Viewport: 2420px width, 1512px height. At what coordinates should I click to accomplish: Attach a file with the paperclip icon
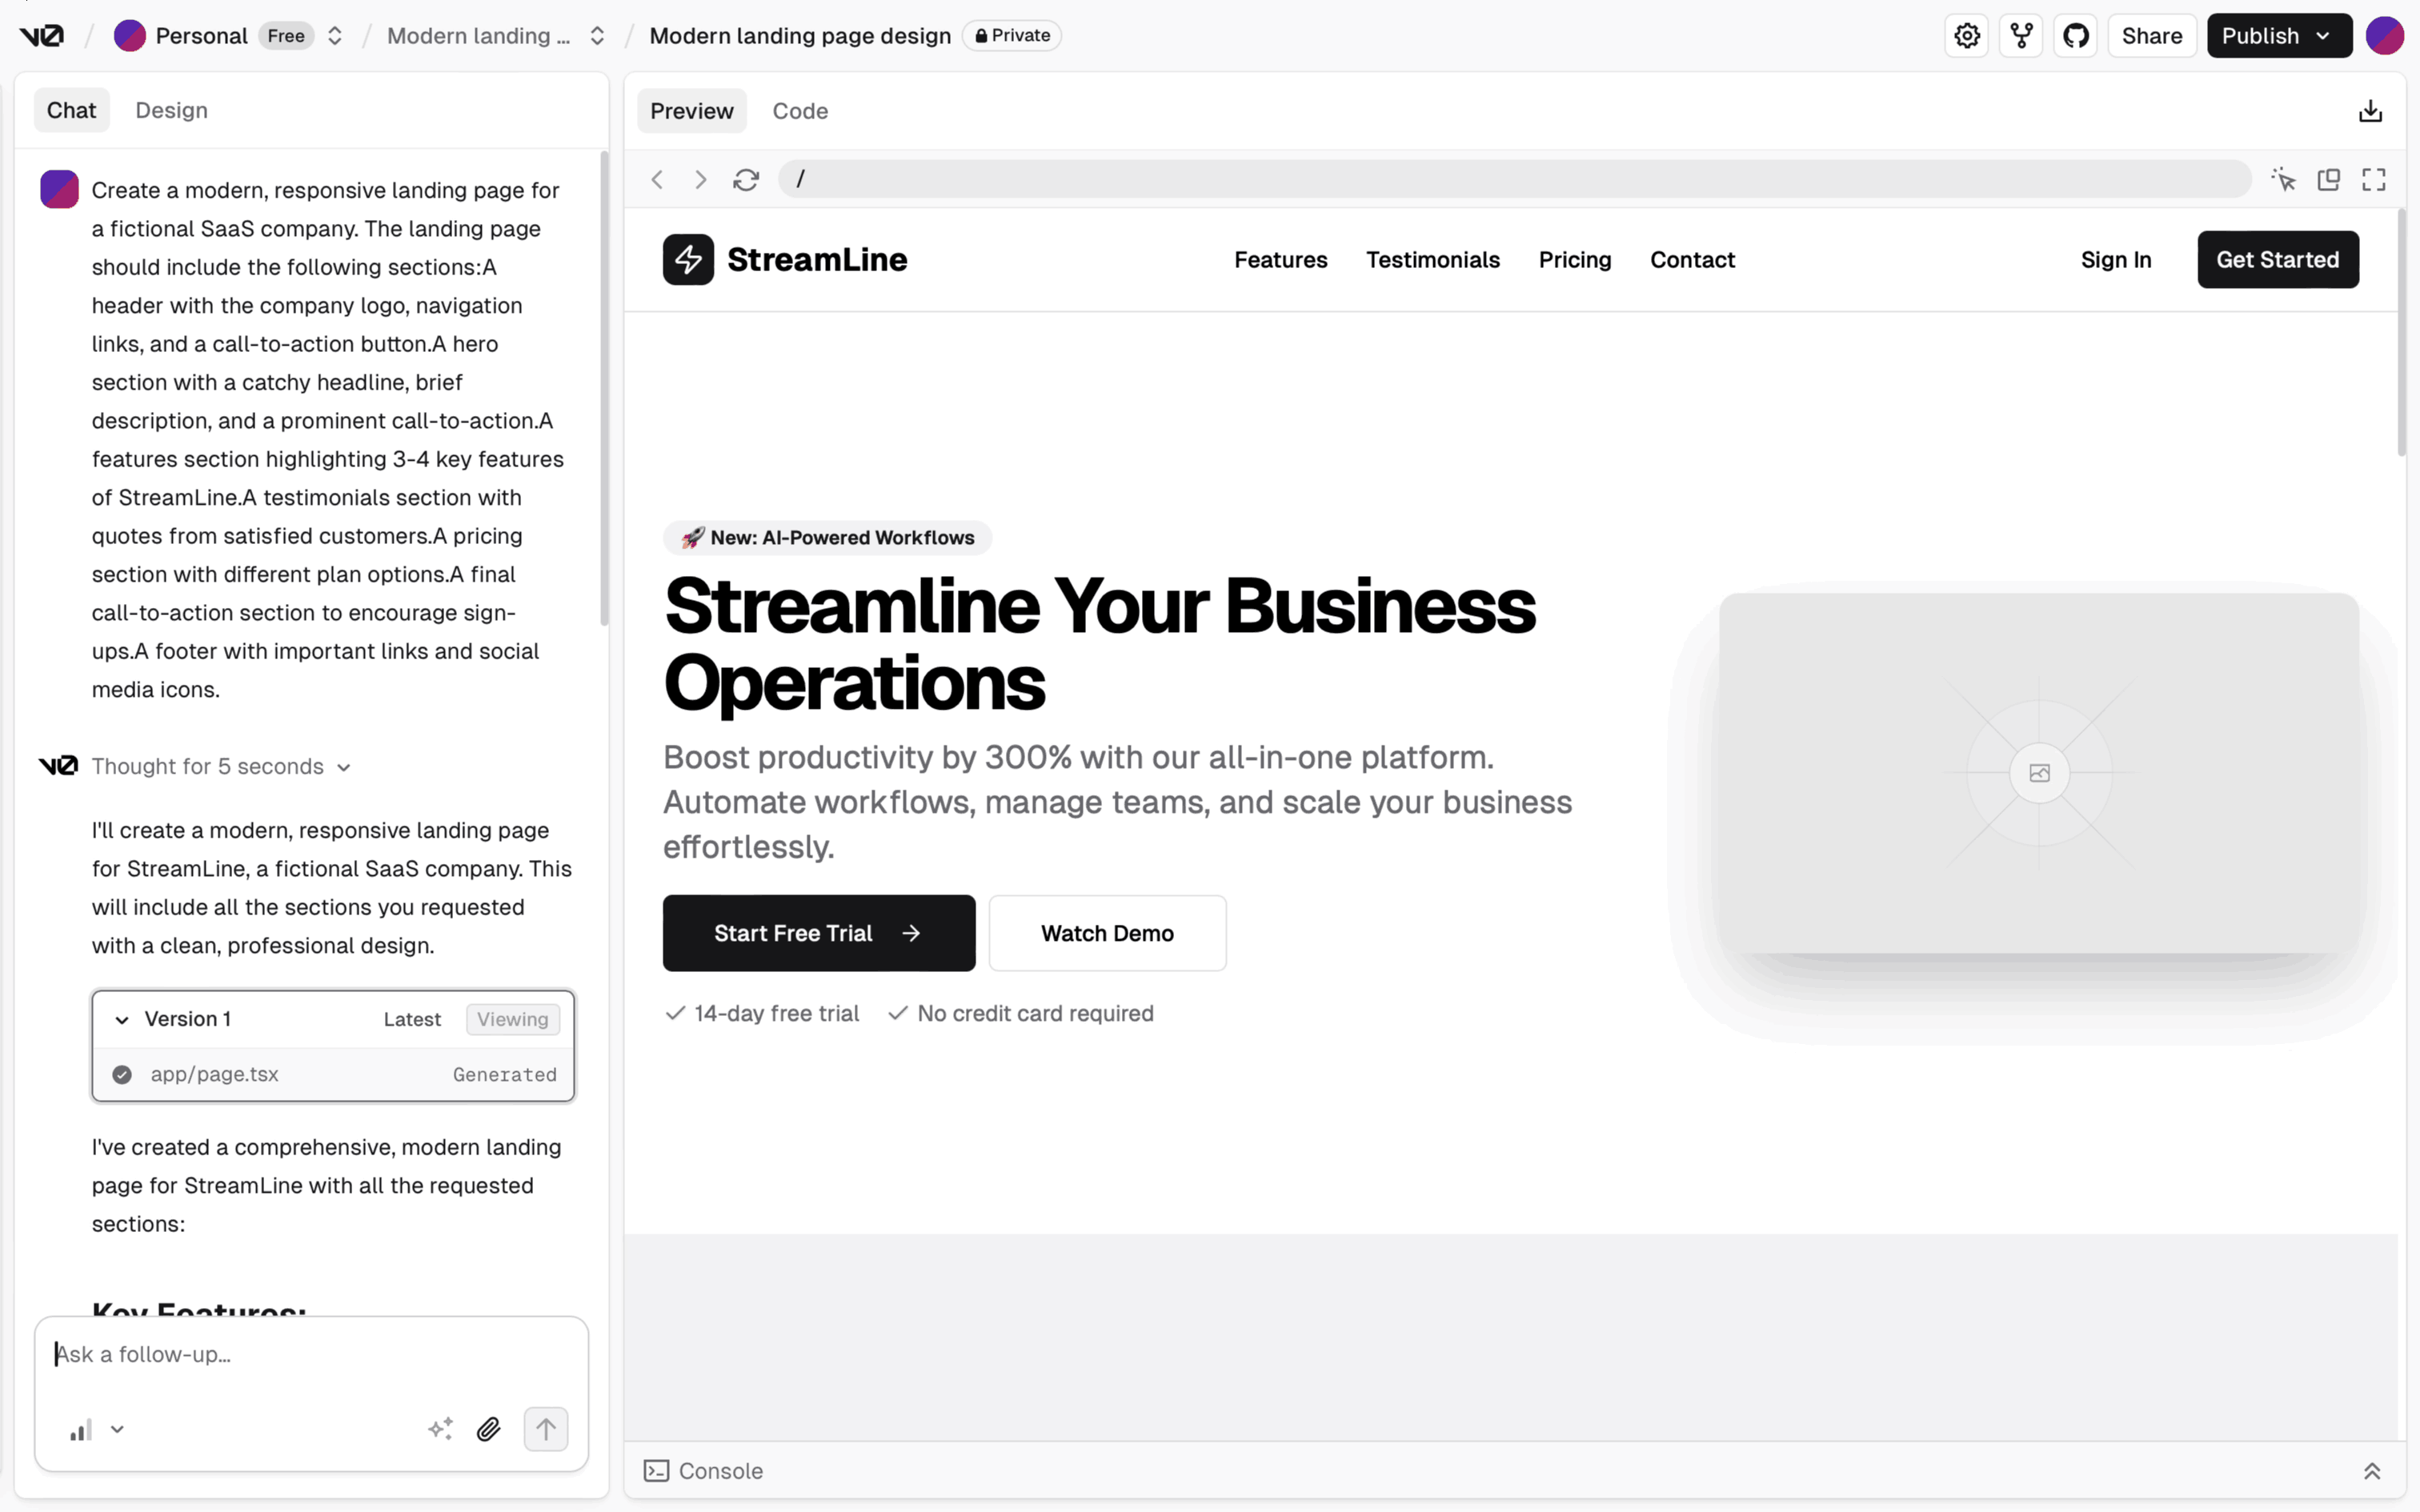pos(489,1428)
